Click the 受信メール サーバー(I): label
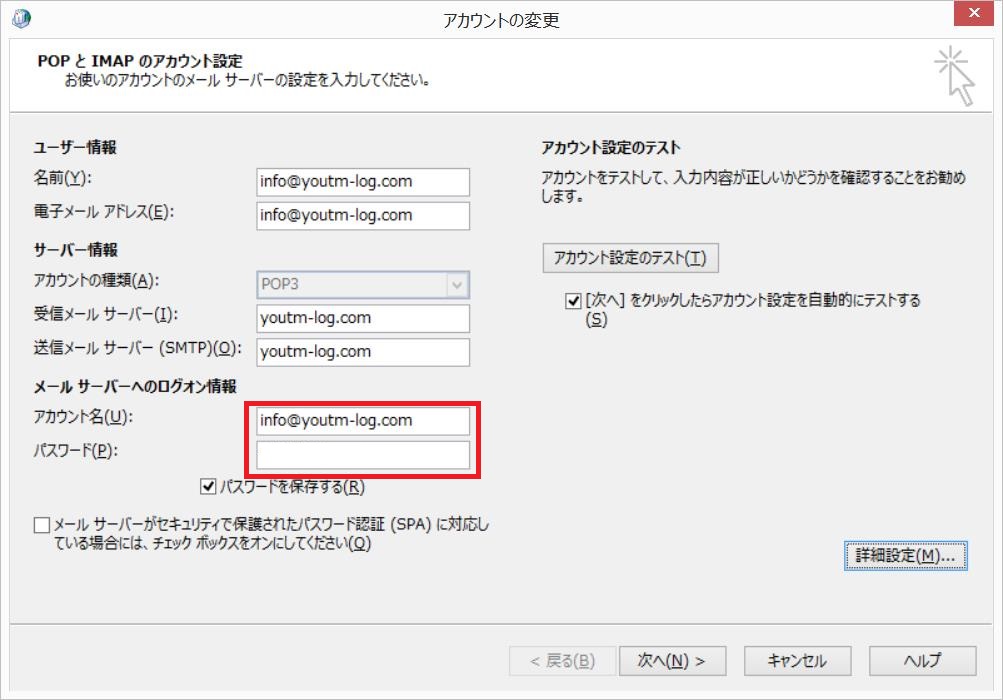Image resolution: width=1003 pixels, height=700 pixels. pyautogui.click(x=106, y=314)
